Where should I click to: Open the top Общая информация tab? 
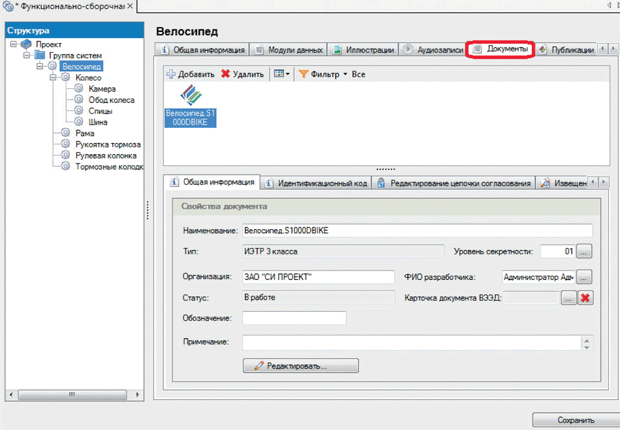[202, 50]
